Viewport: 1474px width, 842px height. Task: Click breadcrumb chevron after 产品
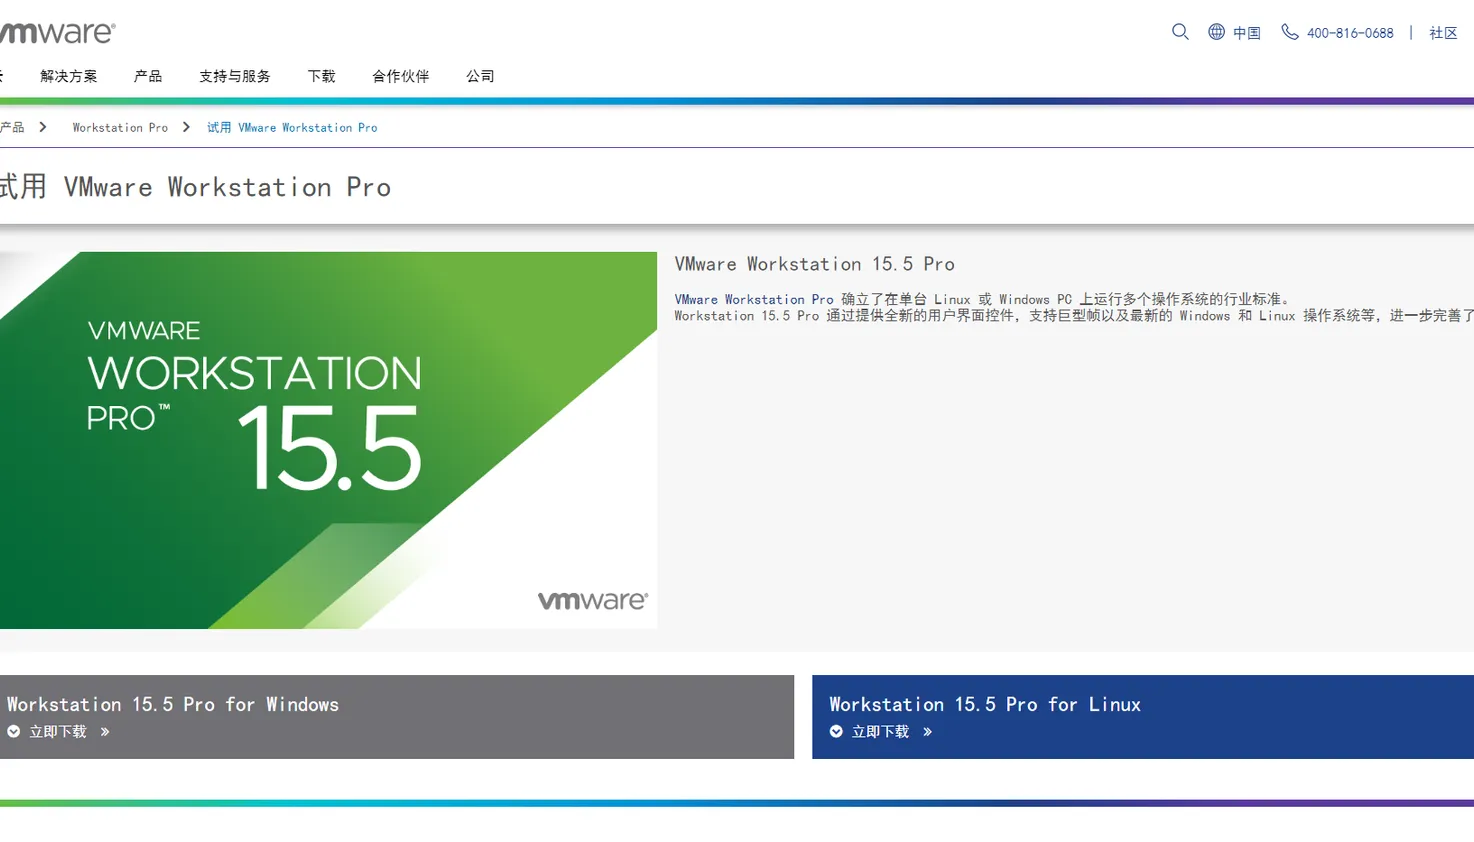[43, 127]
